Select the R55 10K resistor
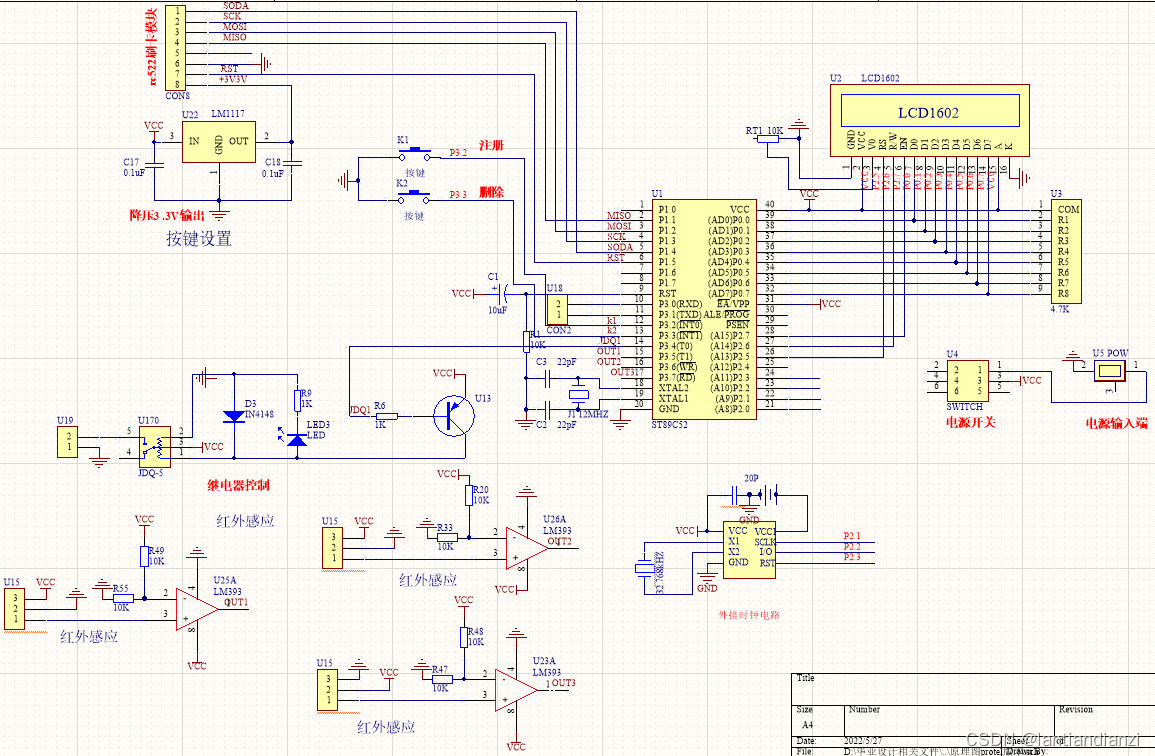The image size is (1155, 756). 123,598
